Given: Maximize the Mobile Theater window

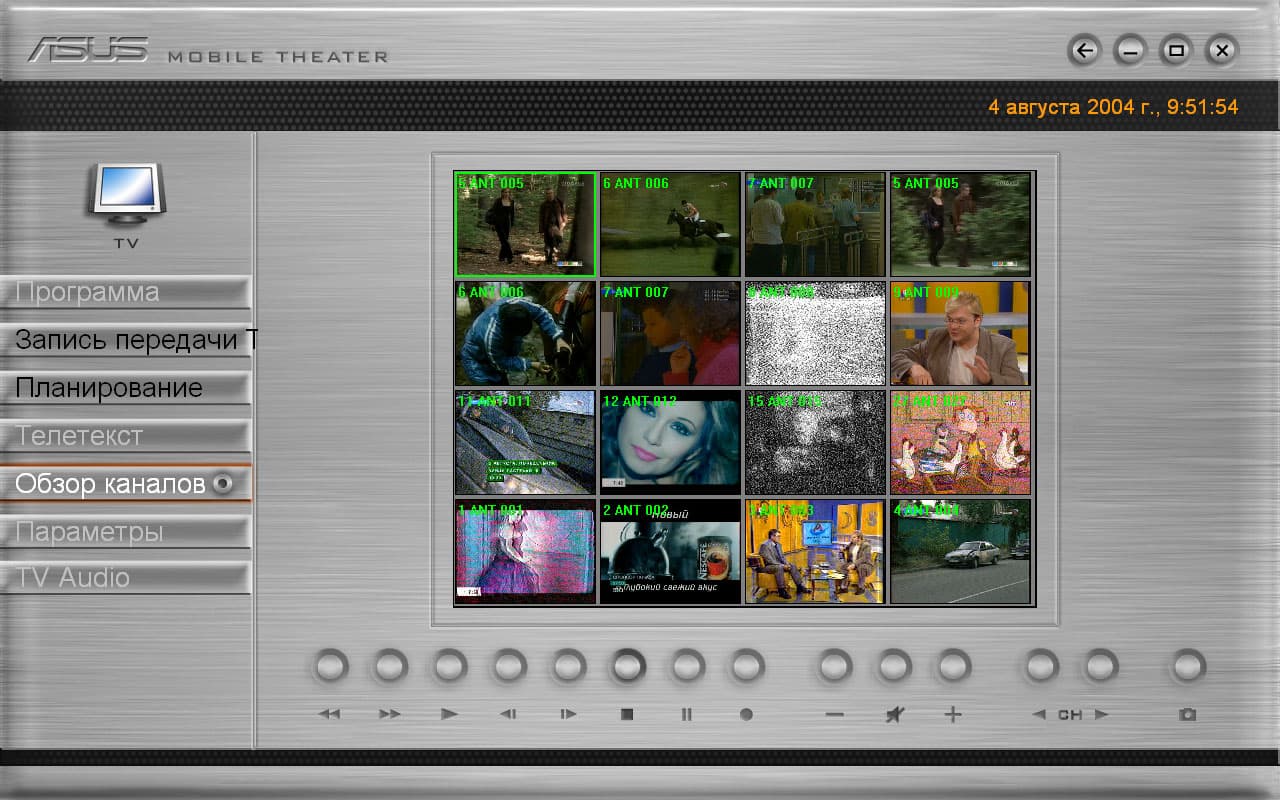Looking at the screenshot, I should (x=1176, y=50).
